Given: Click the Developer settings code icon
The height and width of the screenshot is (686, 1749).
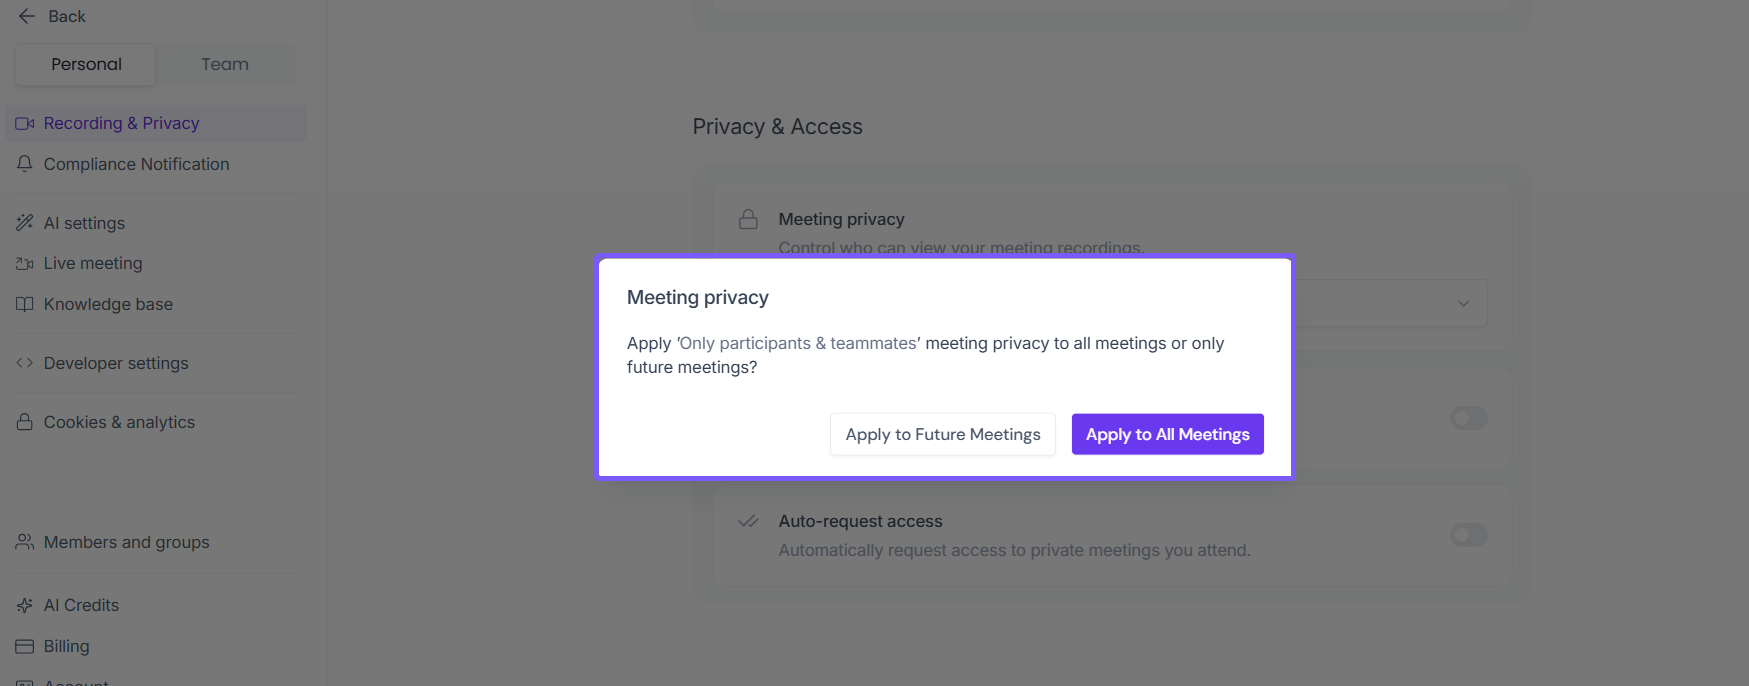Looking at the screenshot, I should 25,363.
